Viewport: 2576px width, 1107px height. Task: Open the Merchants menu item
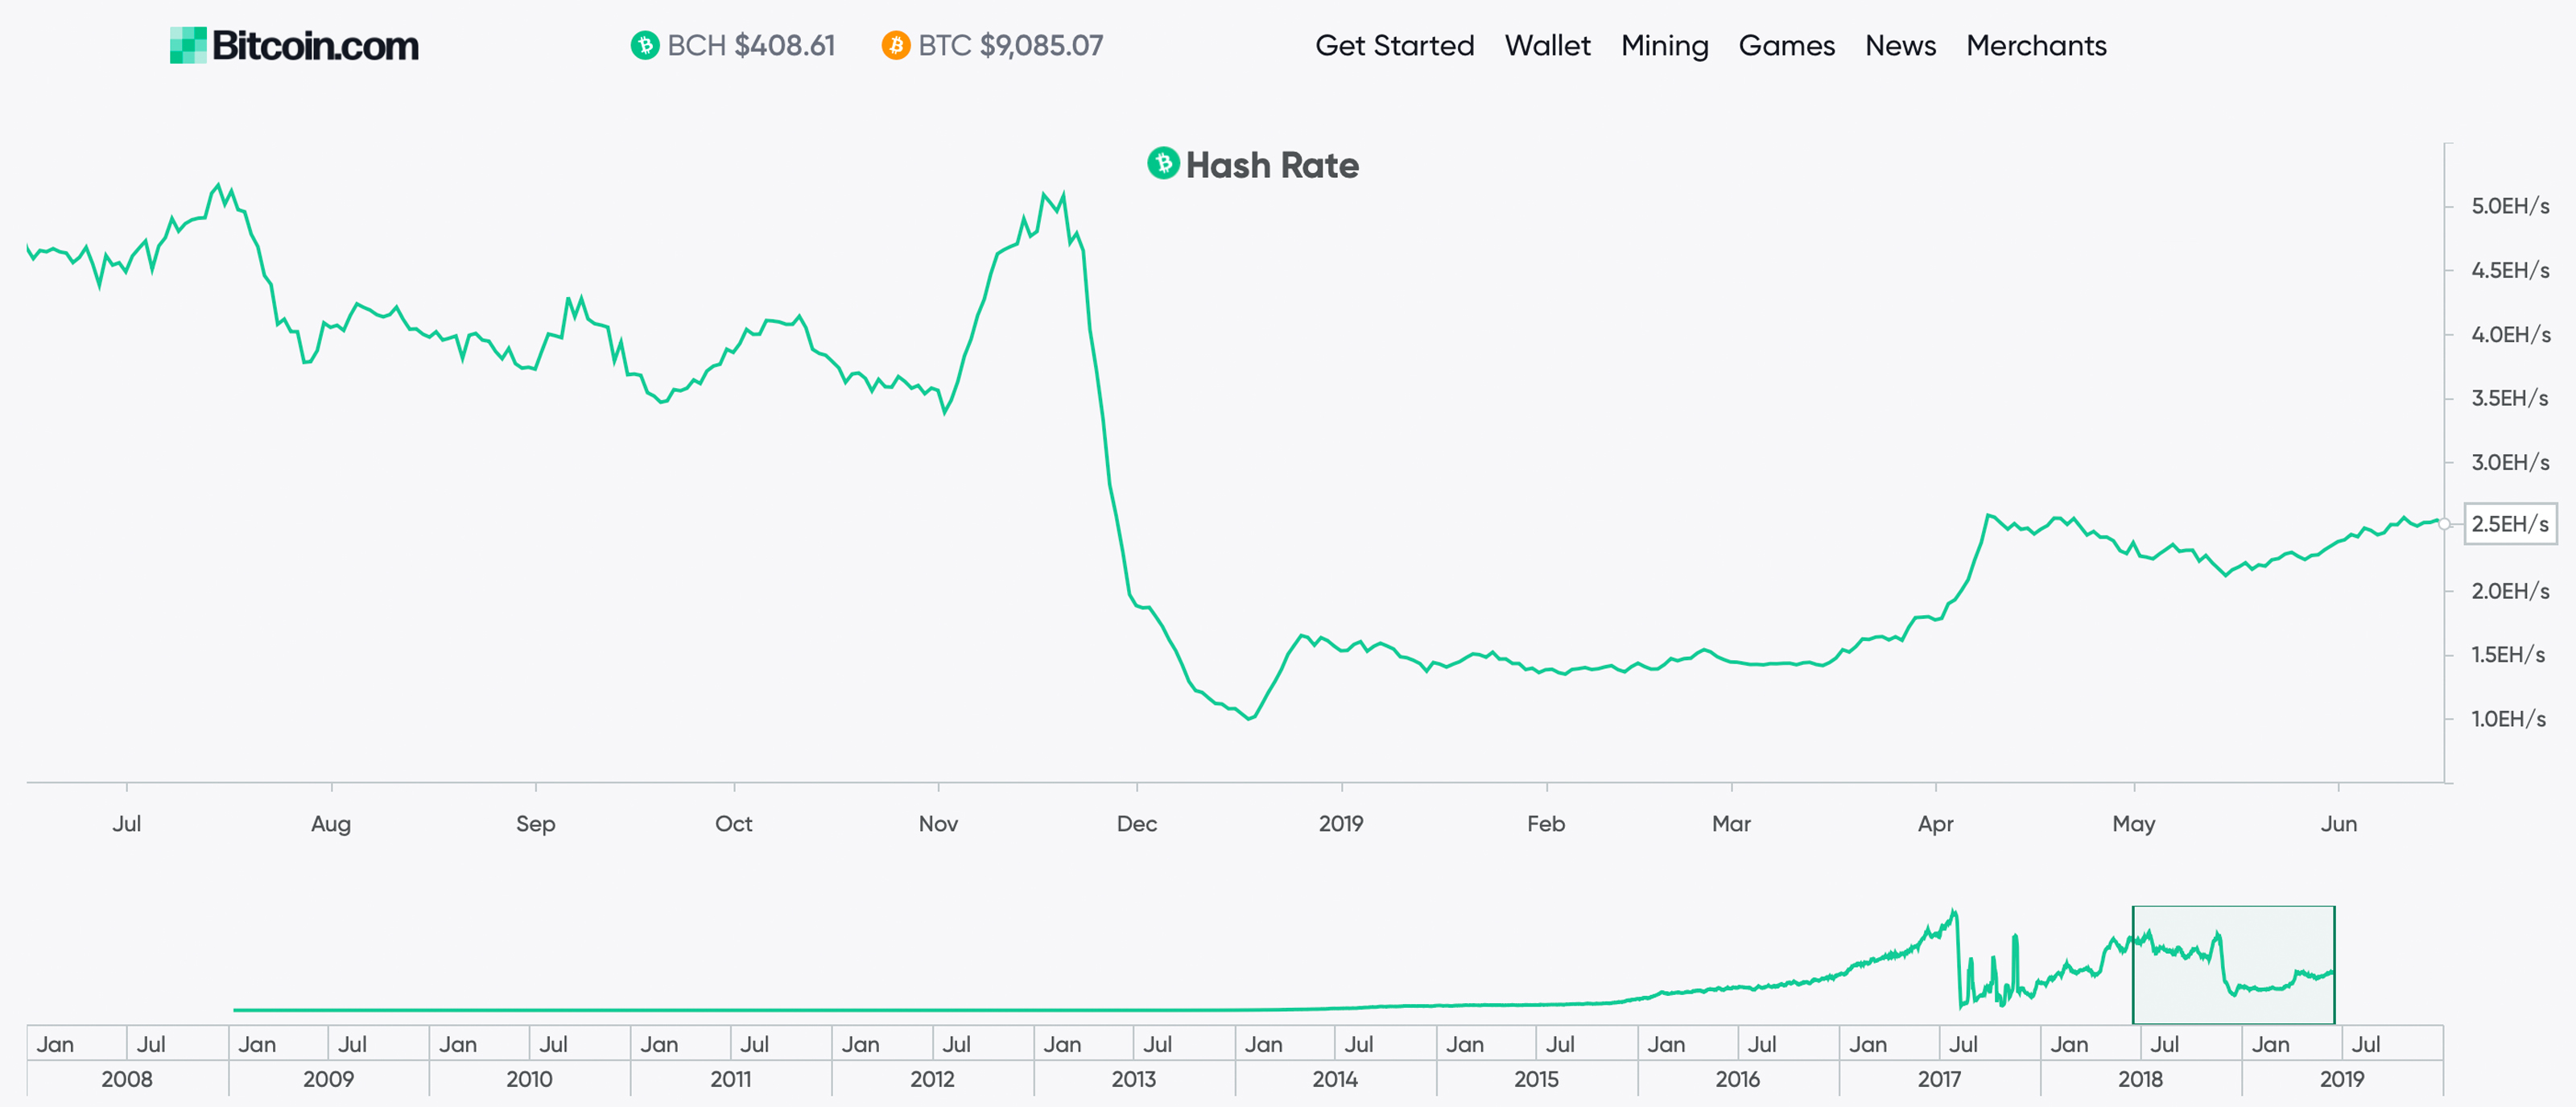(2036, 45)
